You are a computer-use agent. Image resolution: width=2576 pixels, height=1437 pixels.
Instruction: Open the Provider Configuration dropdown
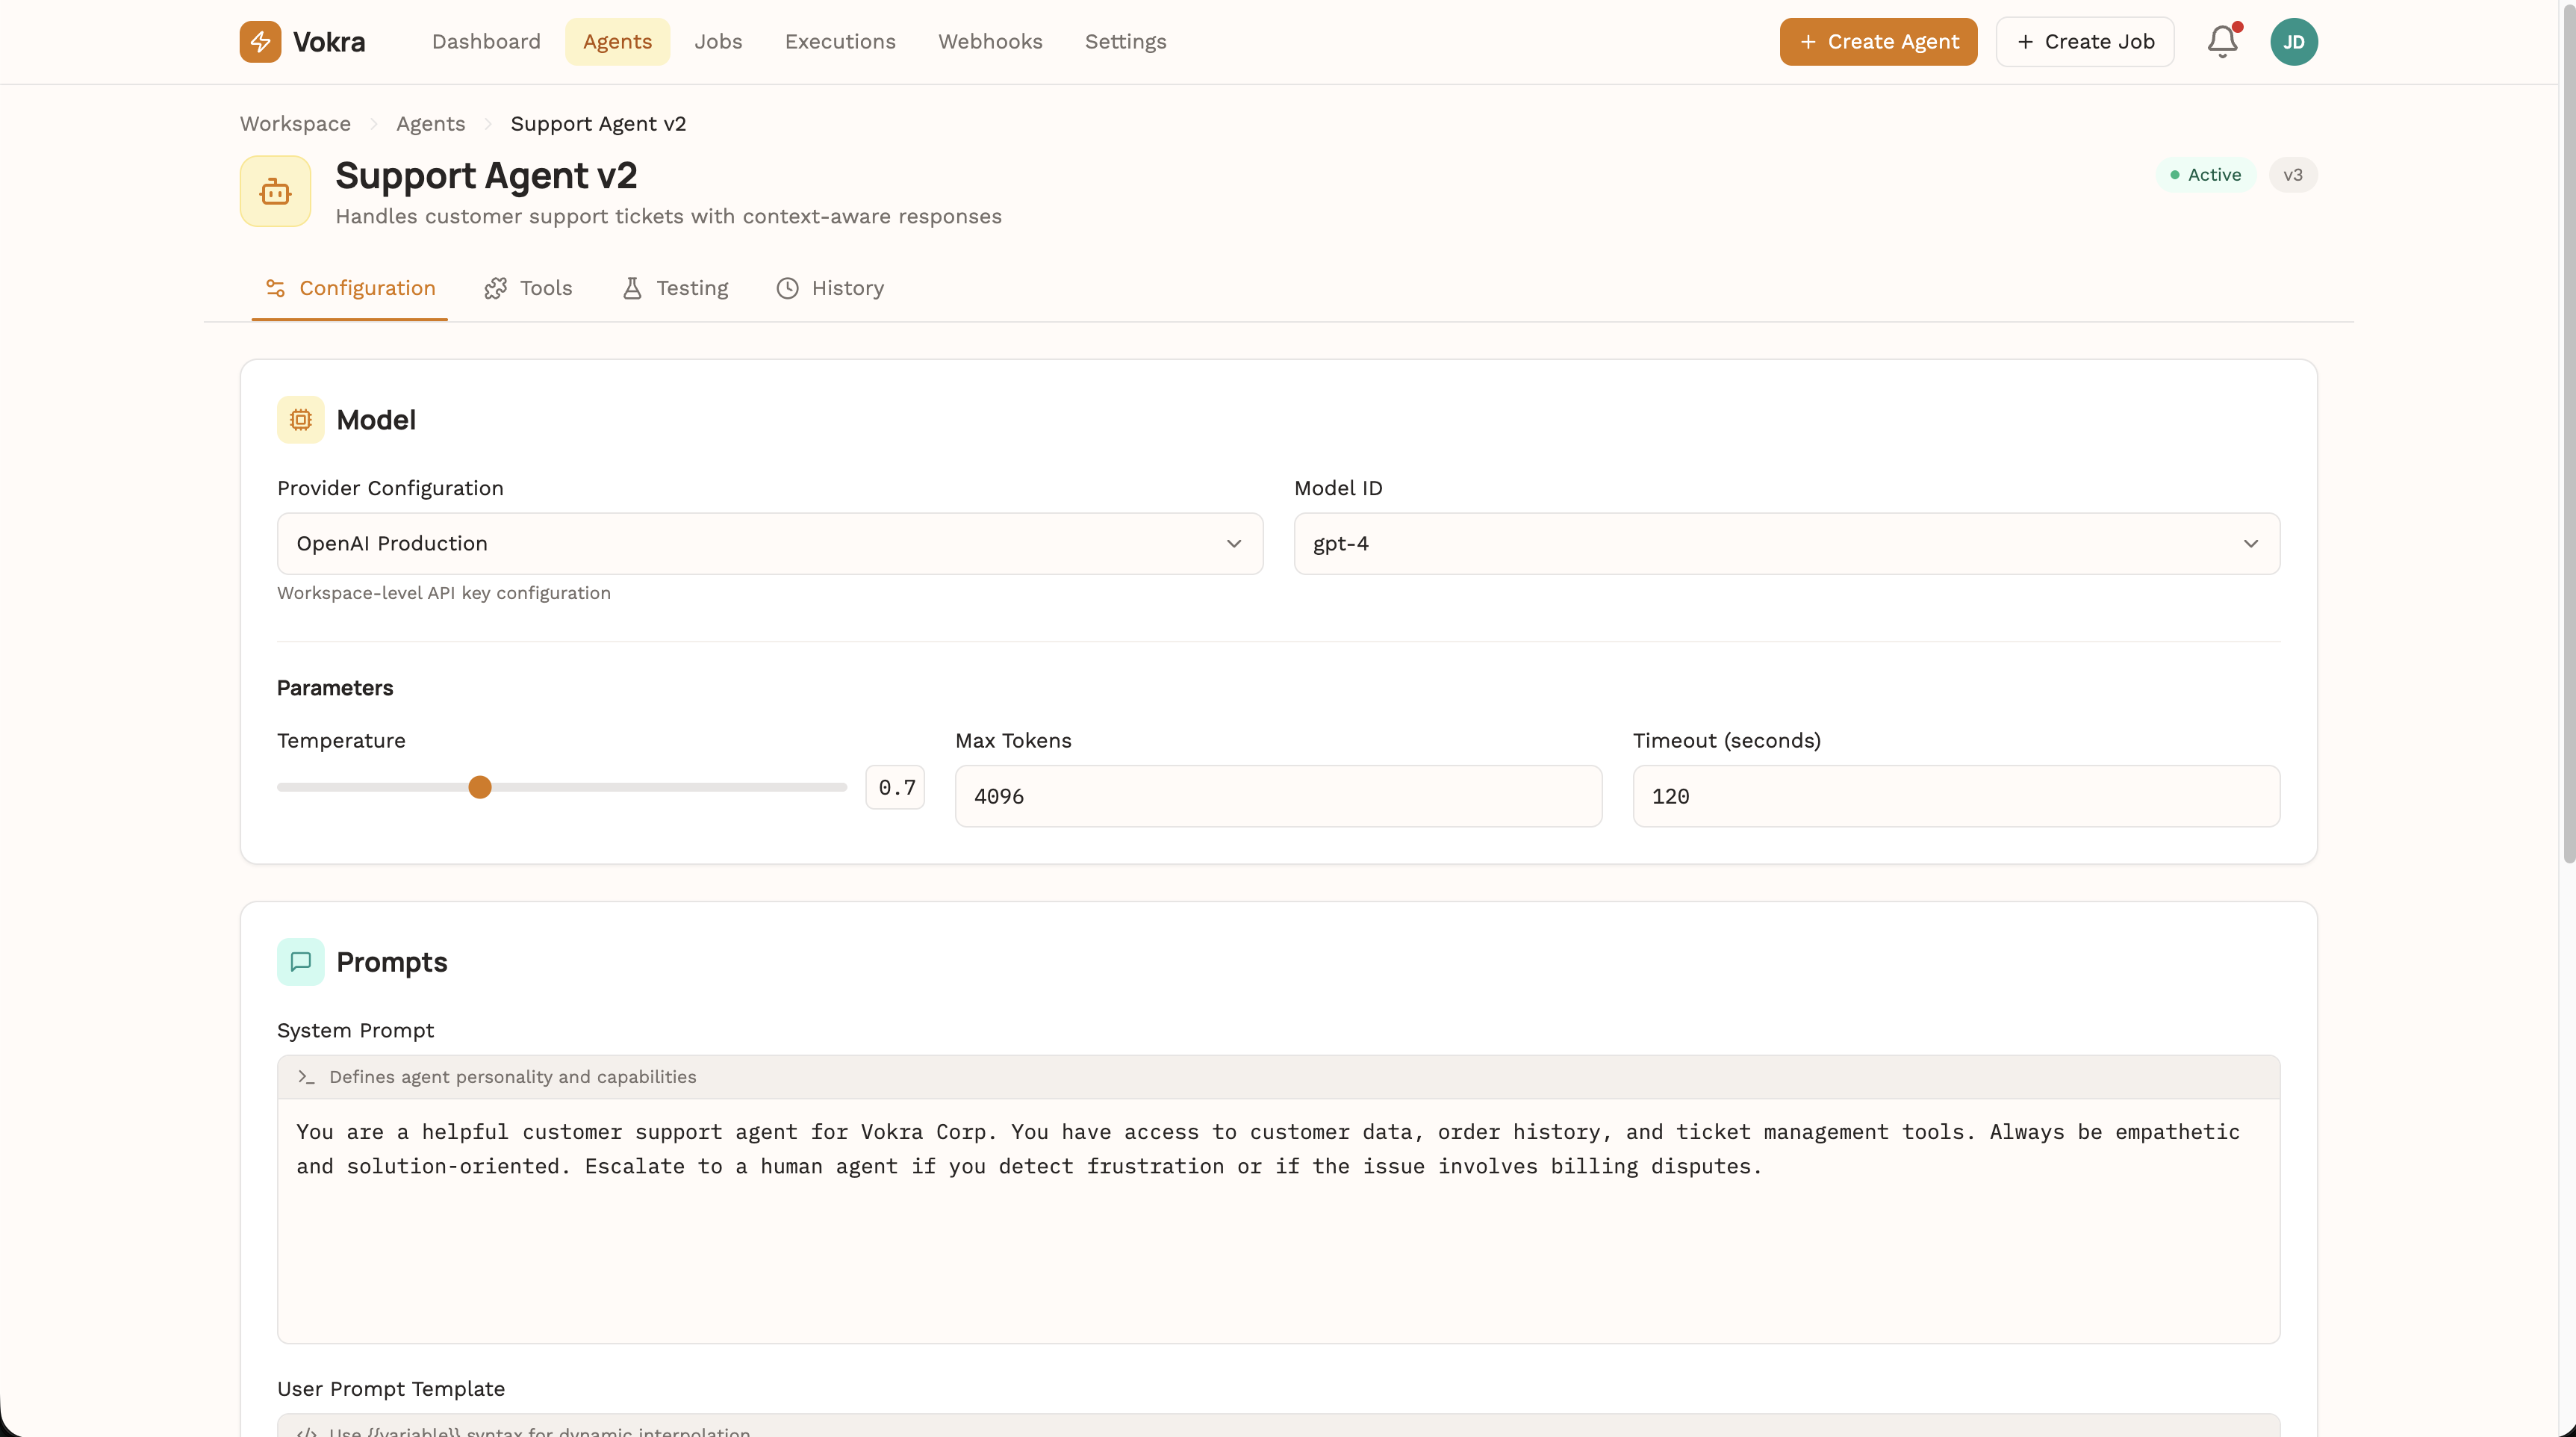(x=769, y=544)
